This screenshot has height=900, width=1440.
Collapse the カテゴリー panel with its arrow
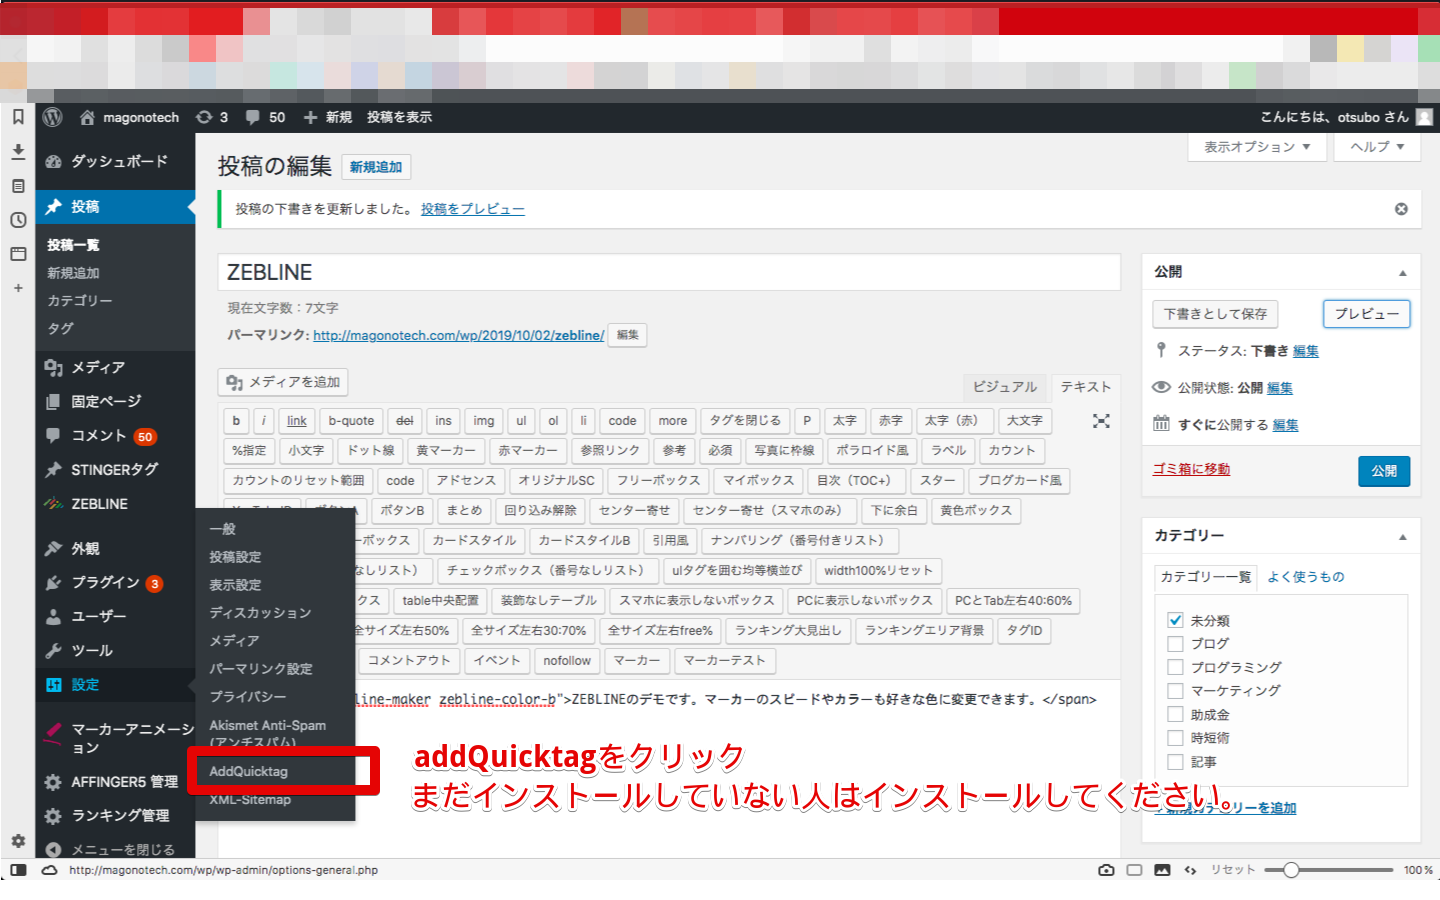click(1402, 536)
